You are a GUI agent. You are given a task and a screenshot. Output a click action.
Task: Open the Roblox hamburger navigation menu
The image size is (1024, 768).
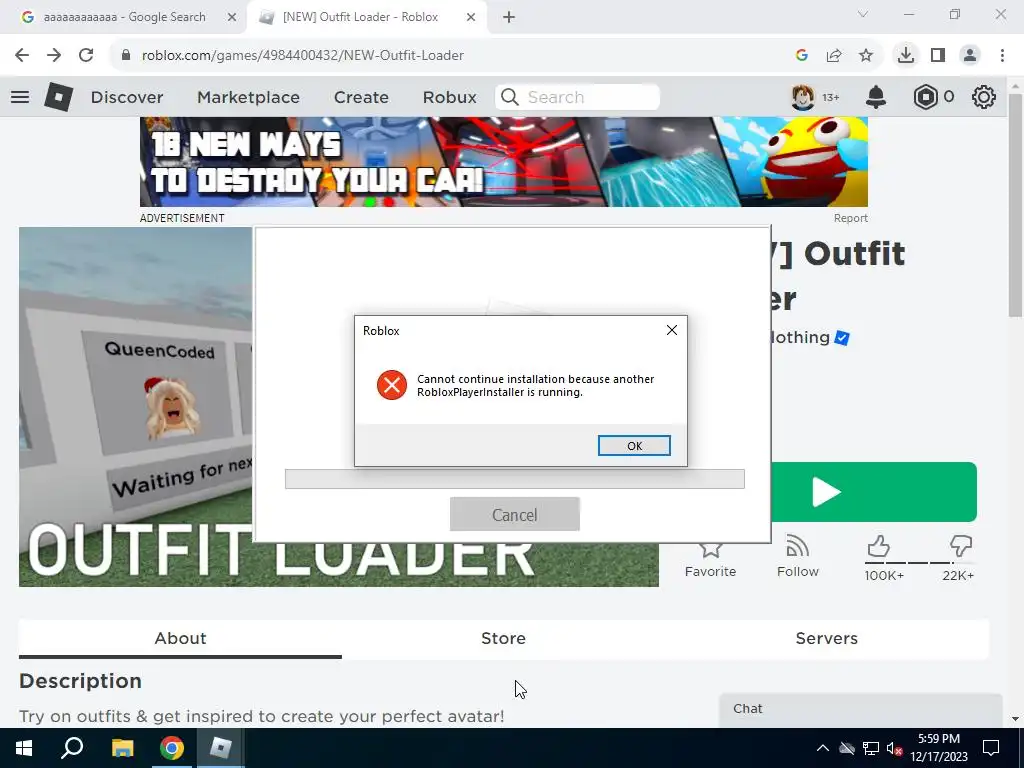20,97
